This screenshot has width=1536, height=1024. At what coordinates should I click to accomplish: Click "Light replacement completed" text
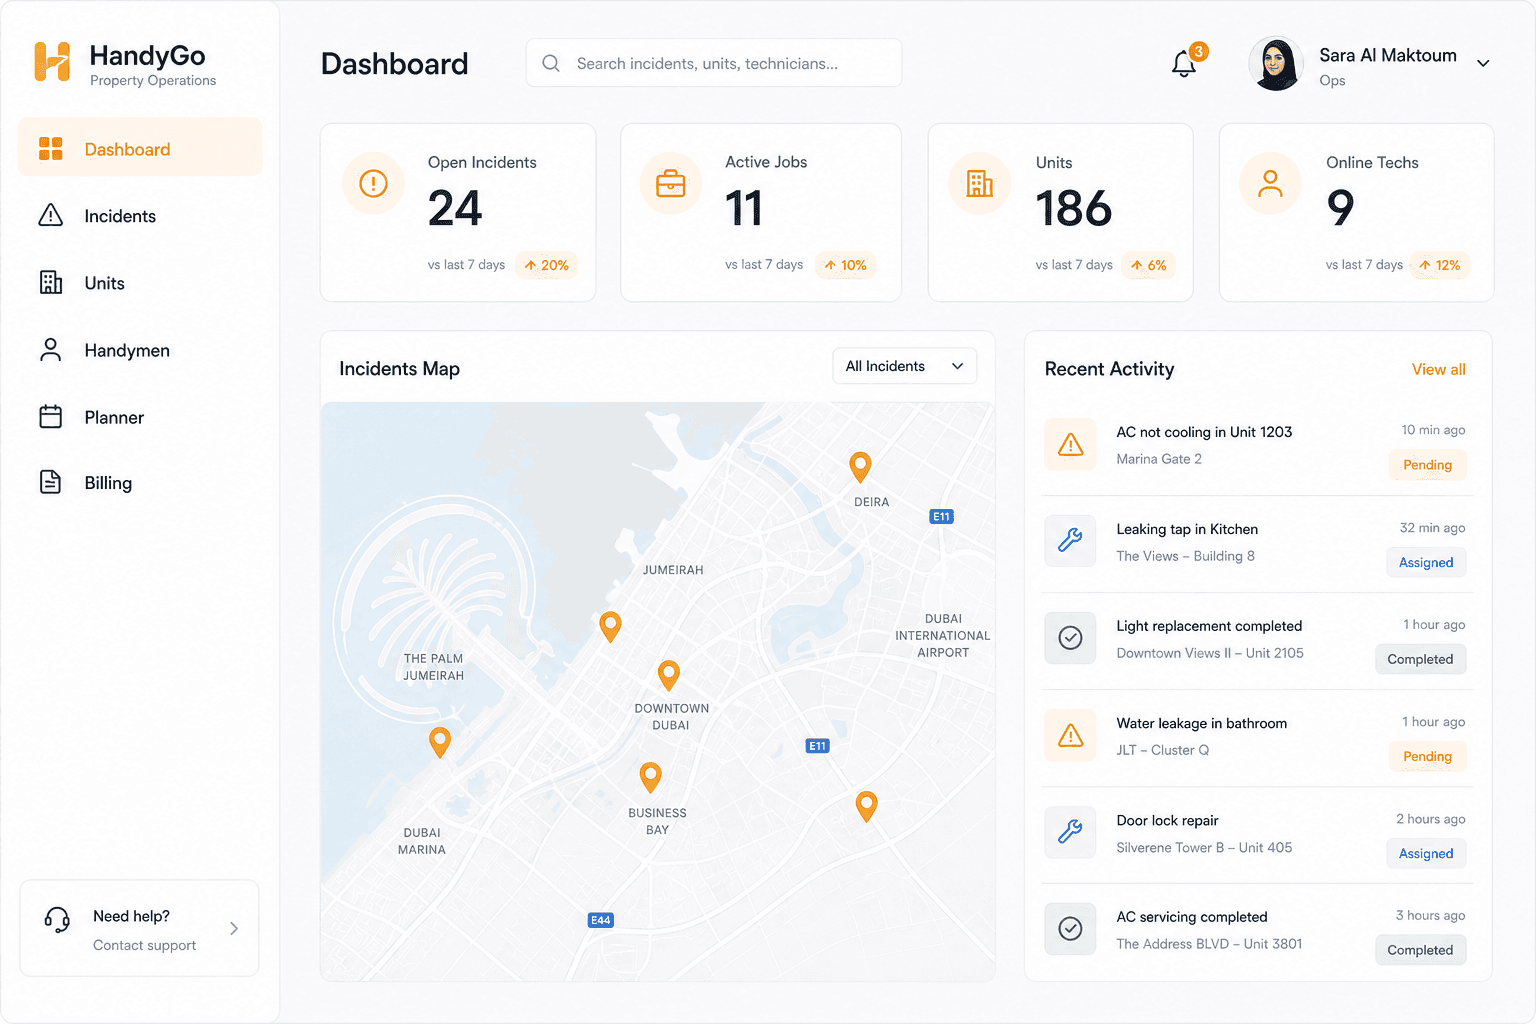[1209, 626]
